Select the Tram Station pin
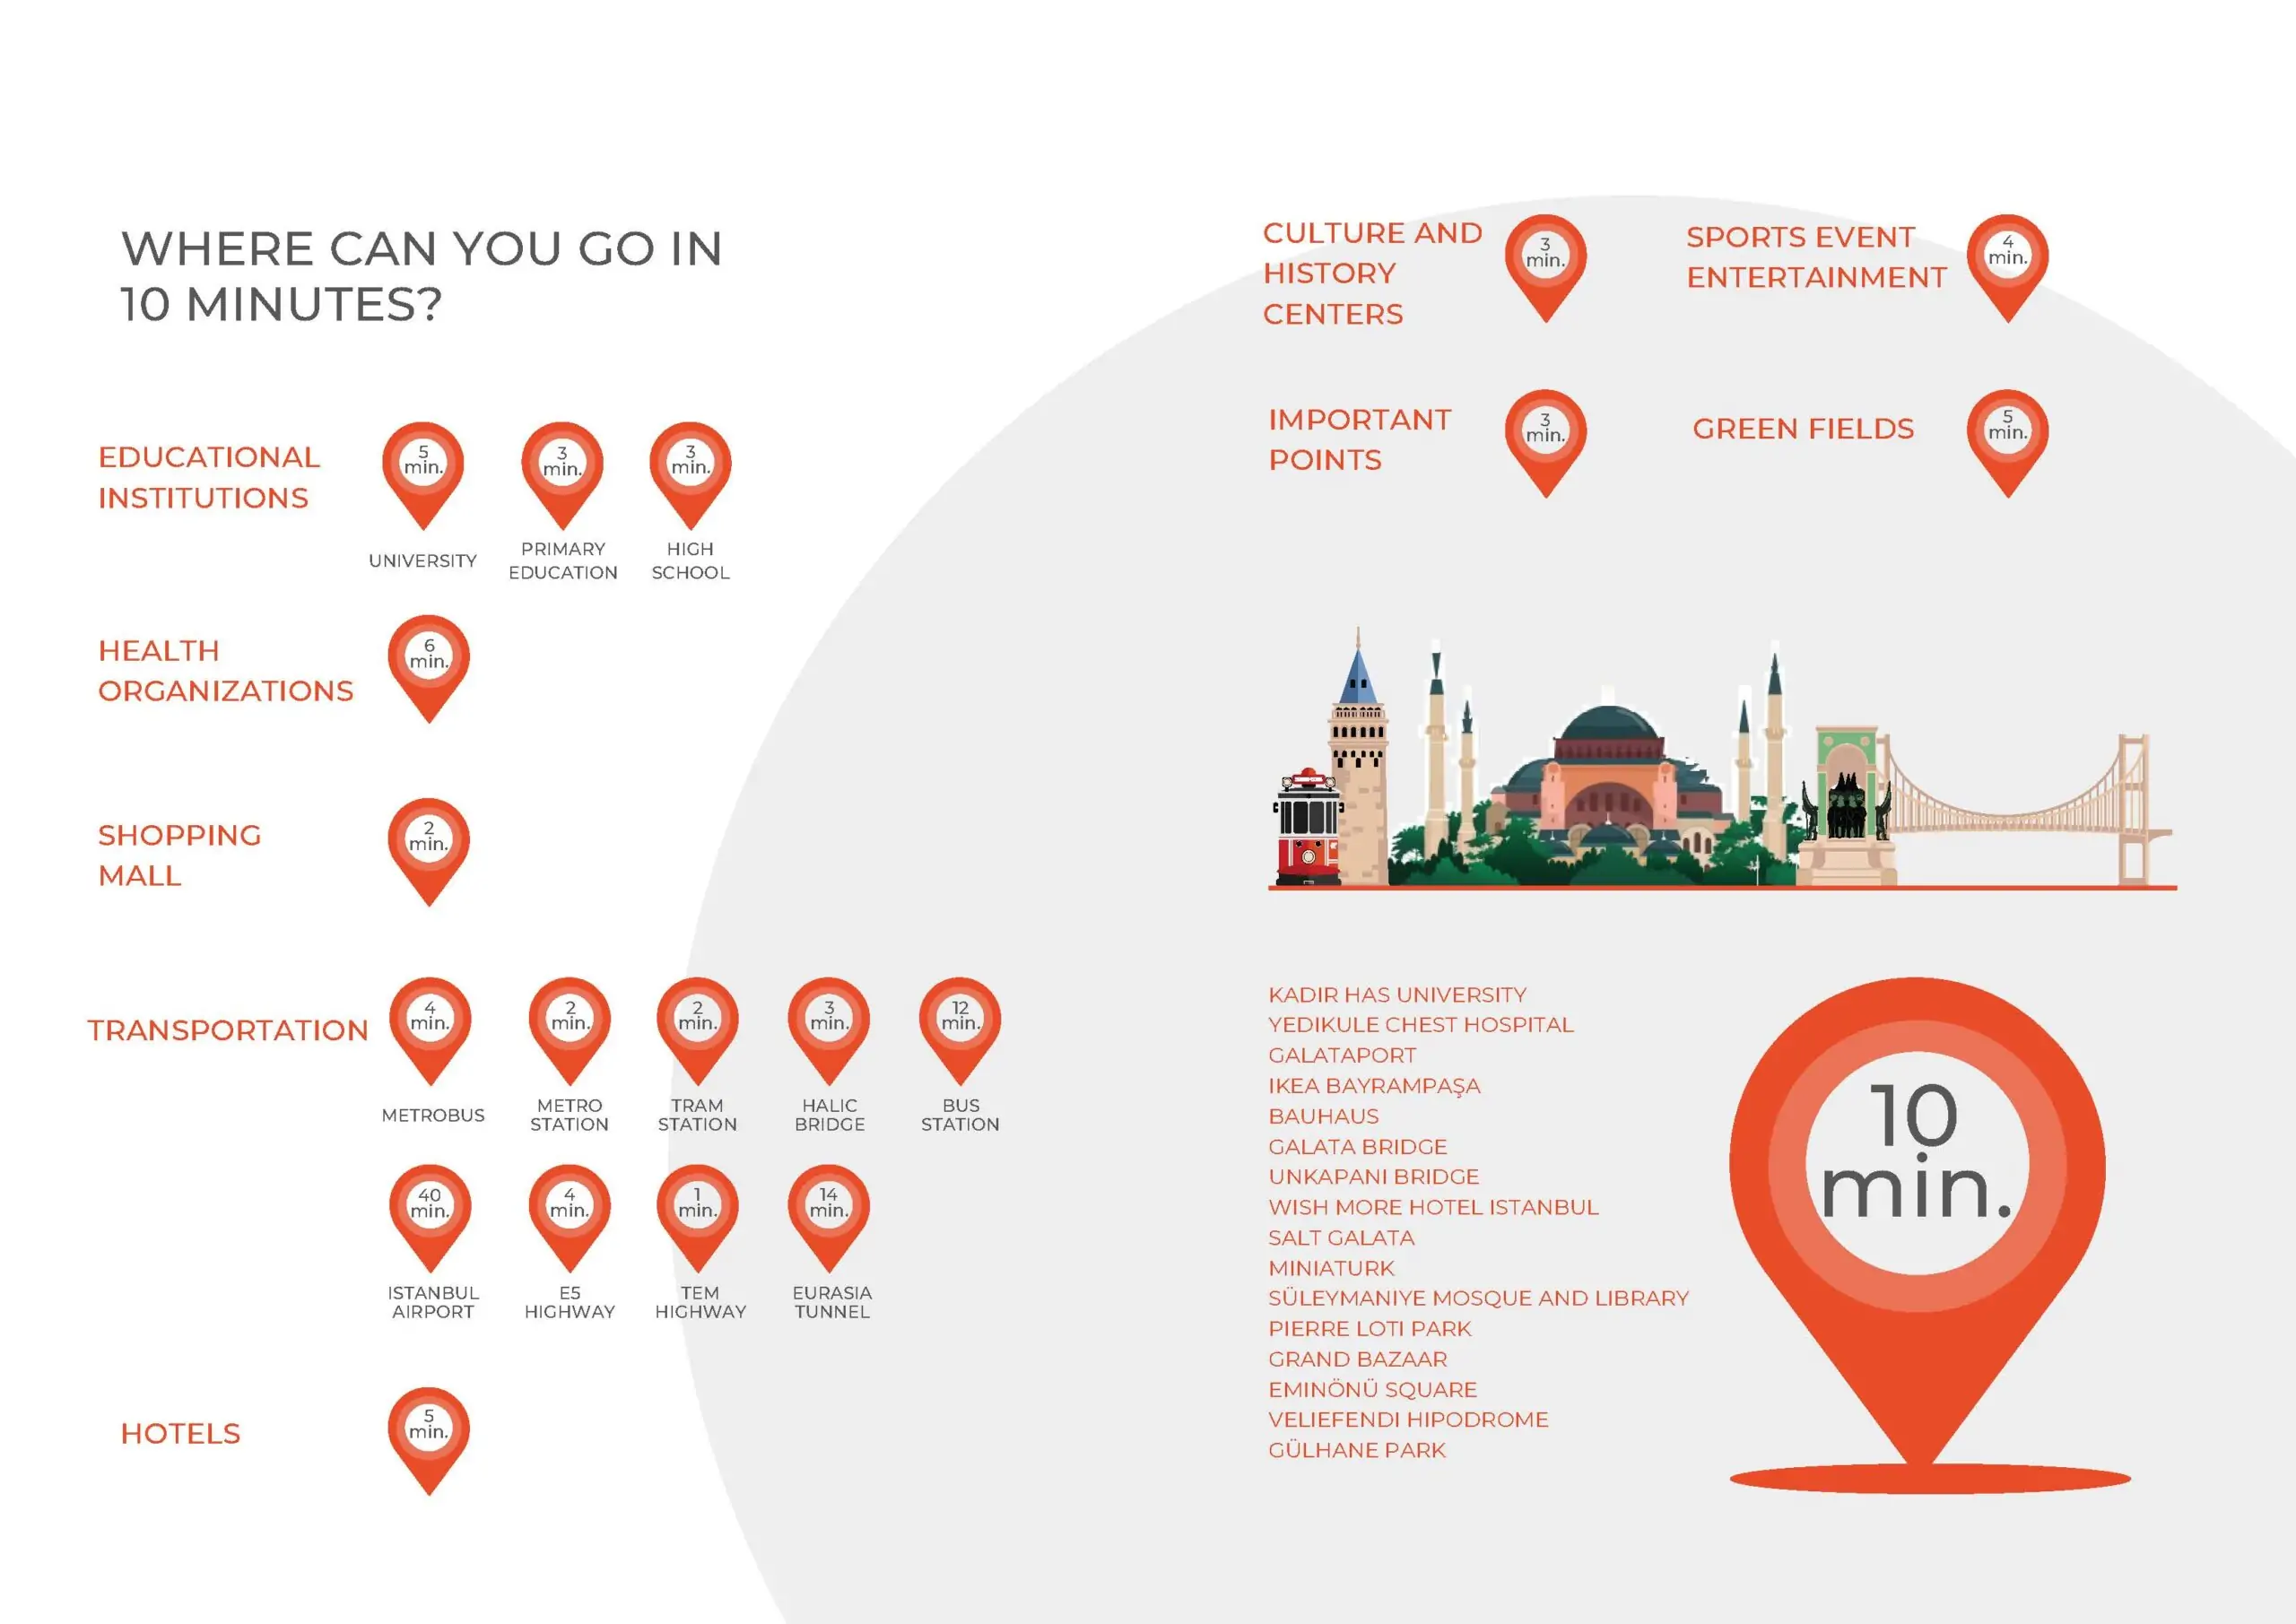 pyautogui.click(x=698, y=1031)
